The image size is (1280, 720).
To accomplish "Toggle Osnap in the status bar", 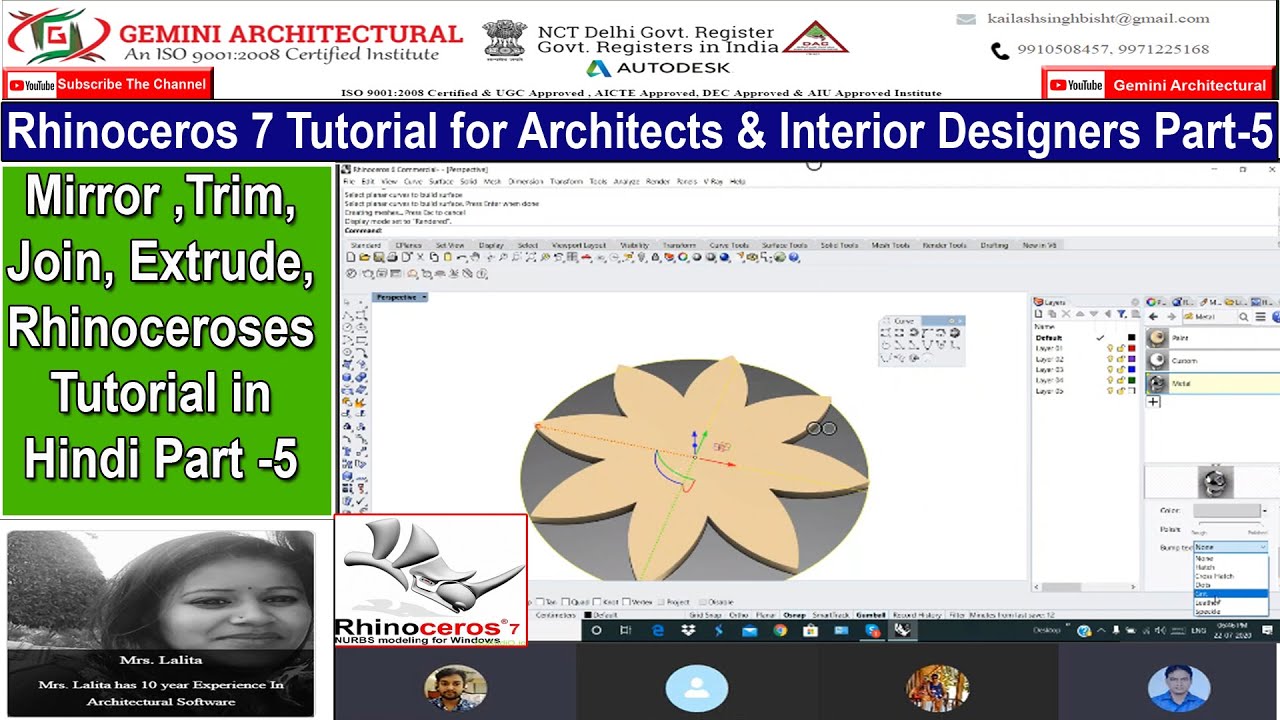I will [x=795, y=615].
